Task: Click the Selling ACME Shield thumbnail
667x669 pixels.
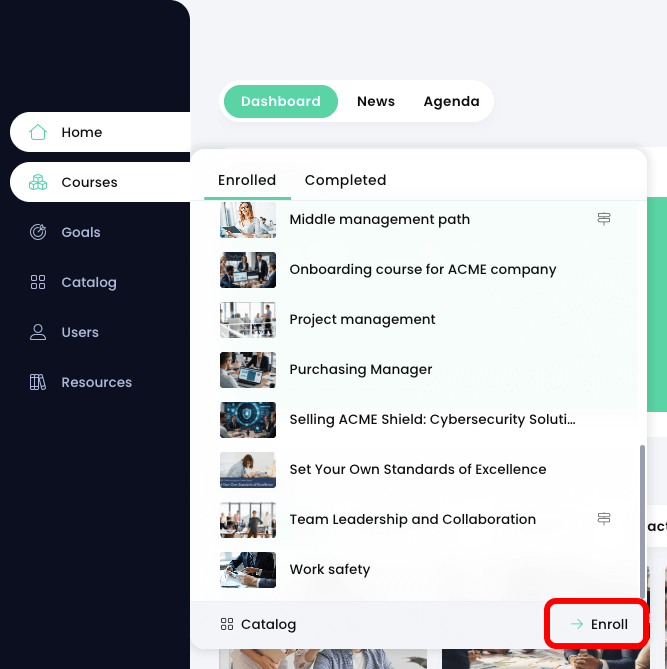Action: pyautogui.click(x=248, y=419)
